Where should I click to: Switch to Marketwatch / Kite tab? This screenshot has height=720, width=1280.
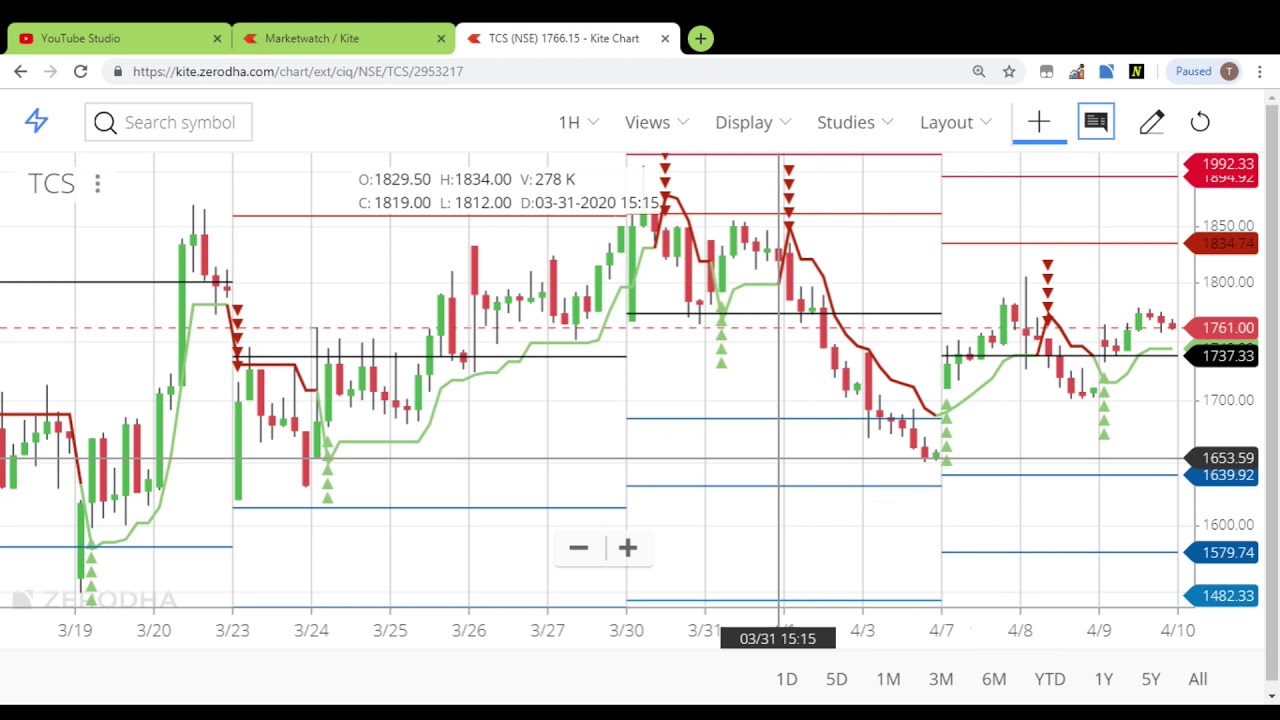click(342, 38)
